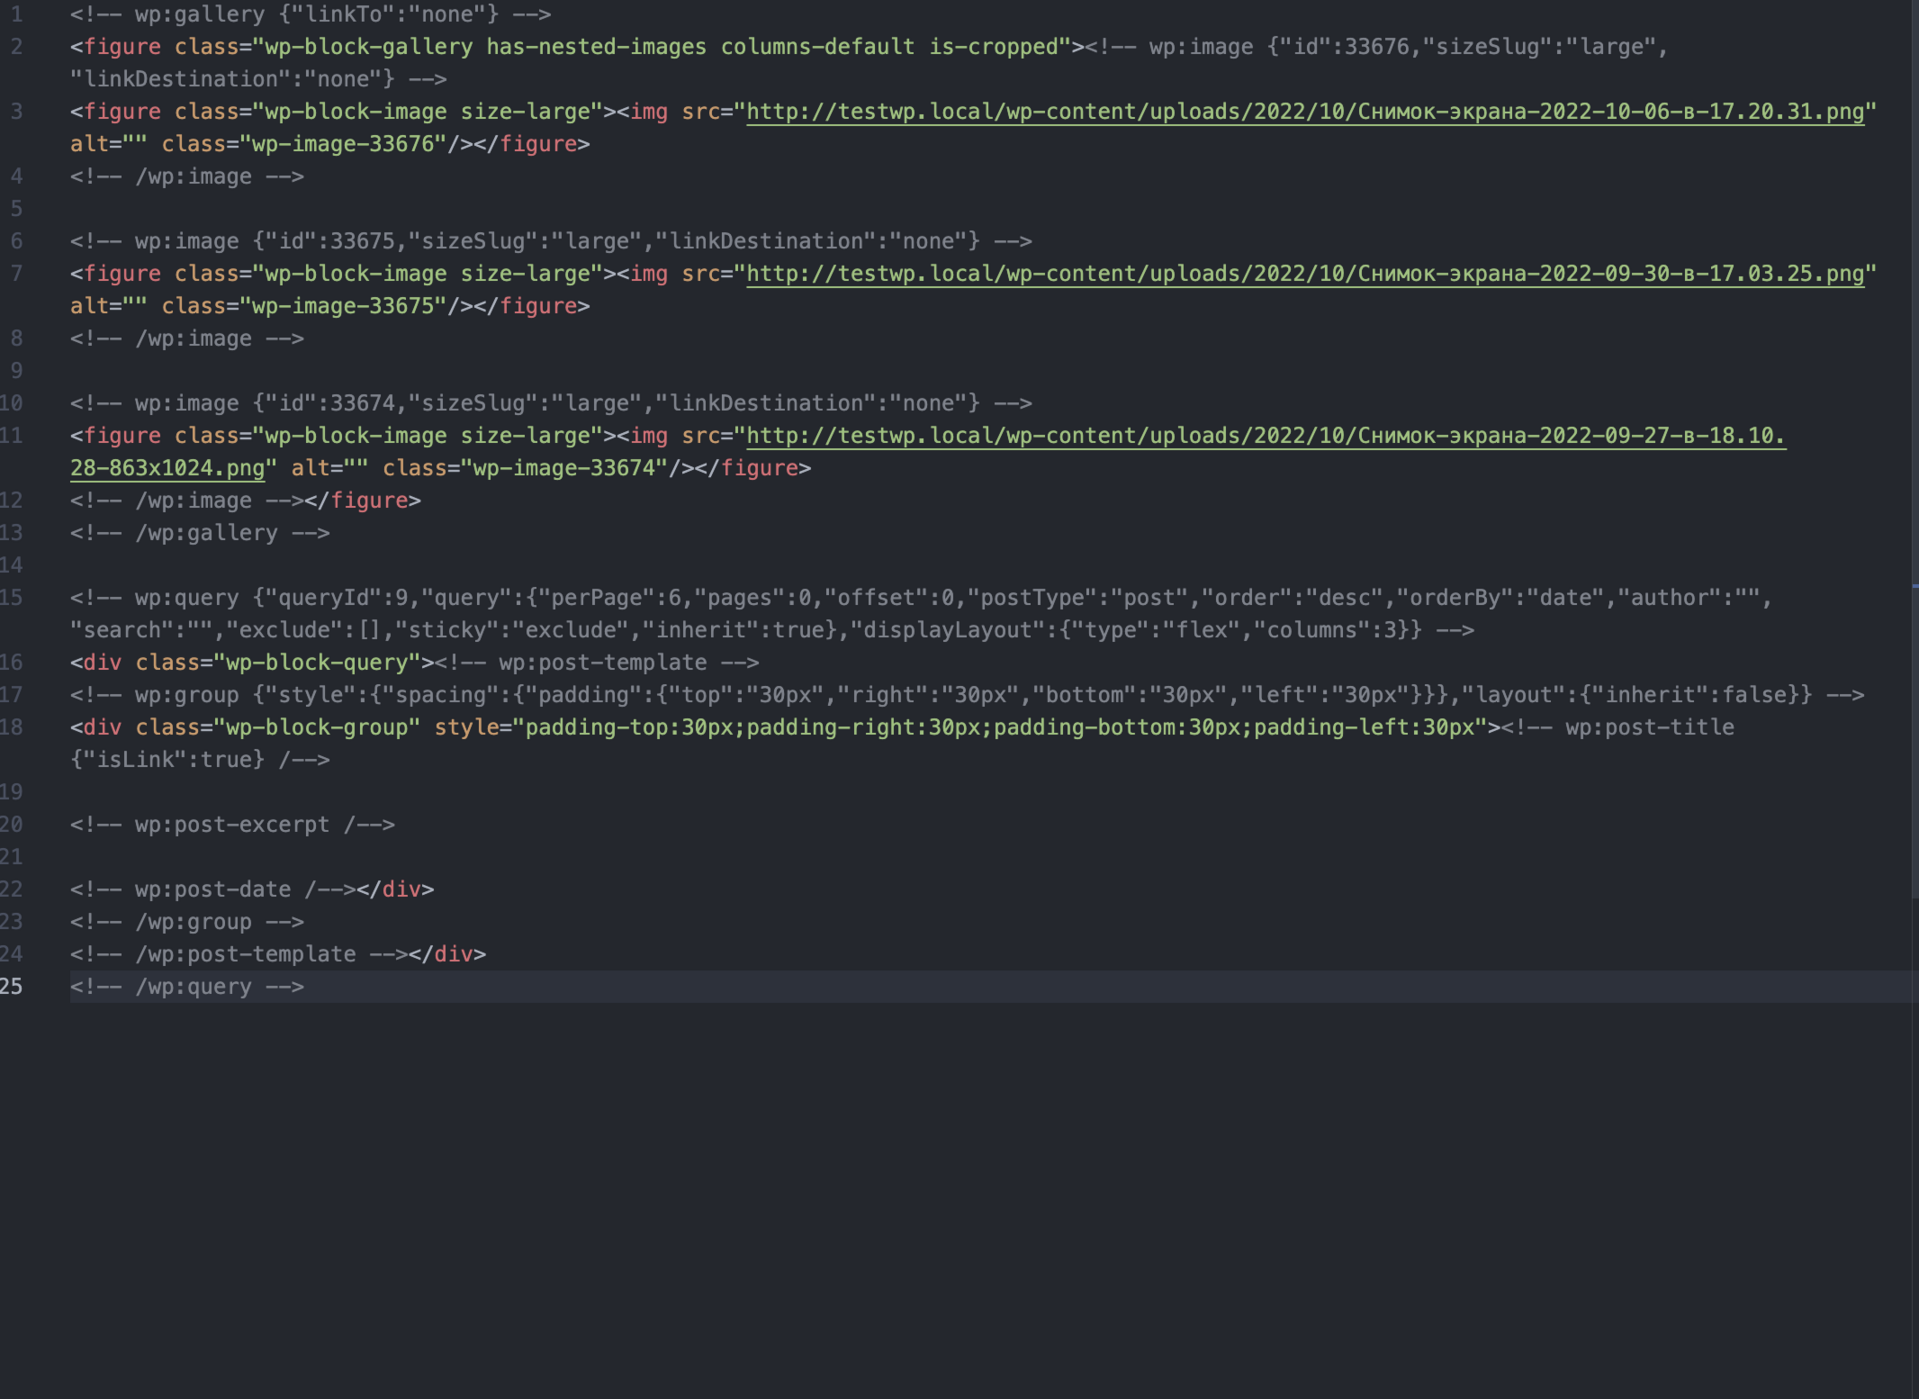Click the 'wp-image-33675' class value
Viewport: 1919px width, 1399px height.
coord(343,306)
